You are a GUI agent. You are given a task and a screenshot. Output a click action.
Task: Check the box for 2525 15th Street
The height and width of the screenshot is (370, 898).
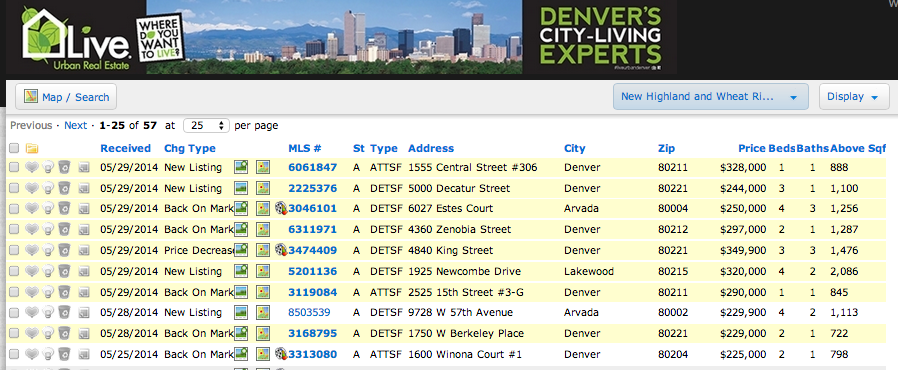[14, 292]
